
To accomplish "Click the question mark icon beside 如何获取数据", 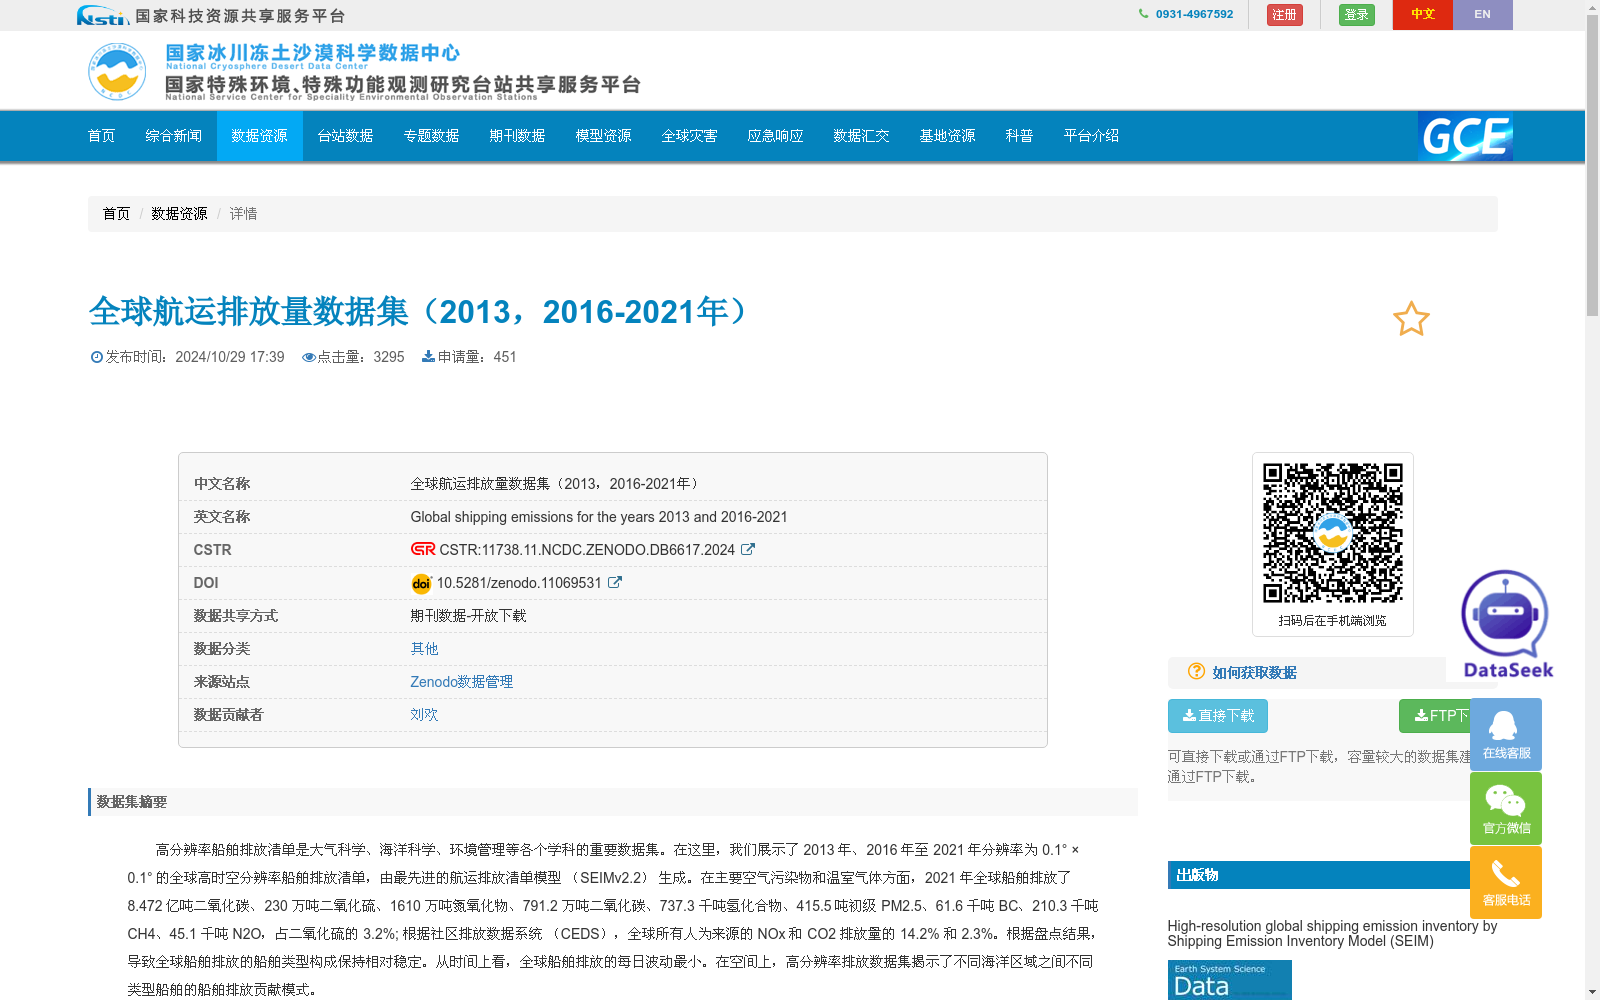I will coord(1196,671).
